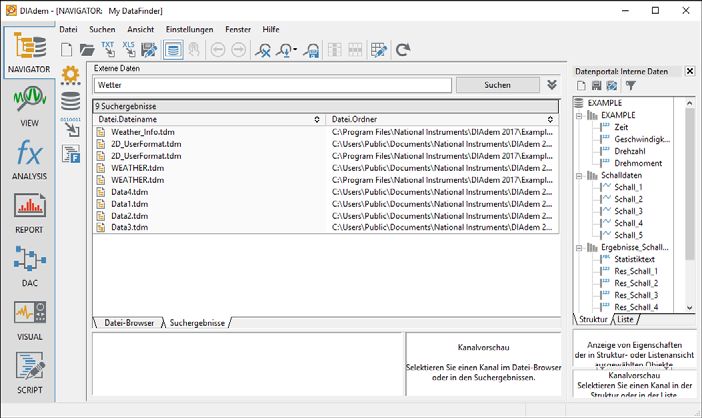Click the XLS import toolbar icon

tap(128, 50)
